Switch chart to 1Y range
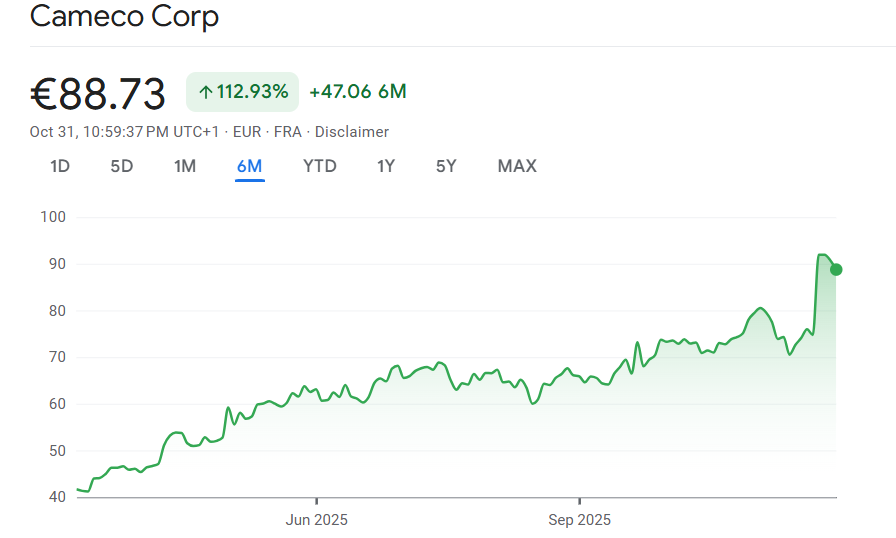 [386, 166]
